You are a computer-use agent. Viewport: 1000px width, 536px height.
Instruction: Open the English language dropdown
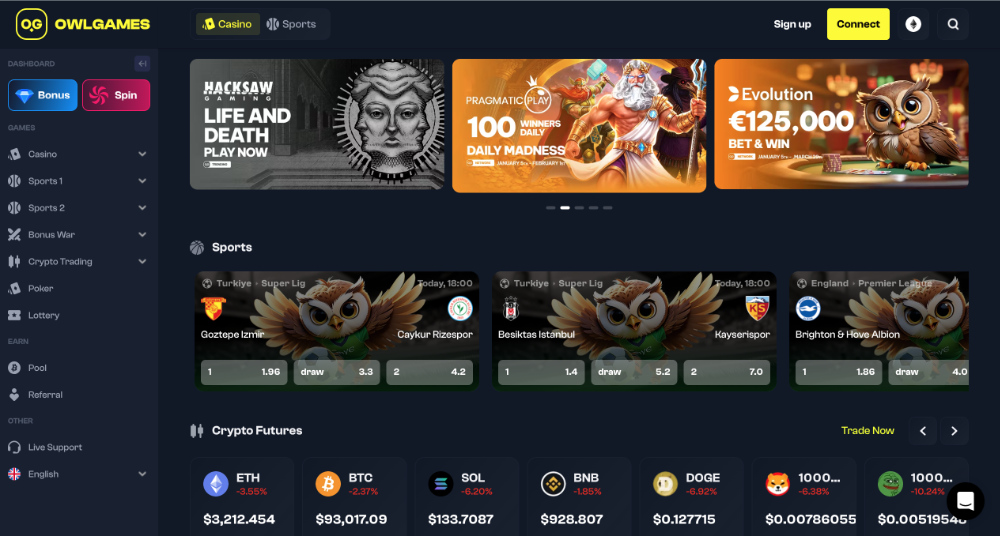coord(78,474)
